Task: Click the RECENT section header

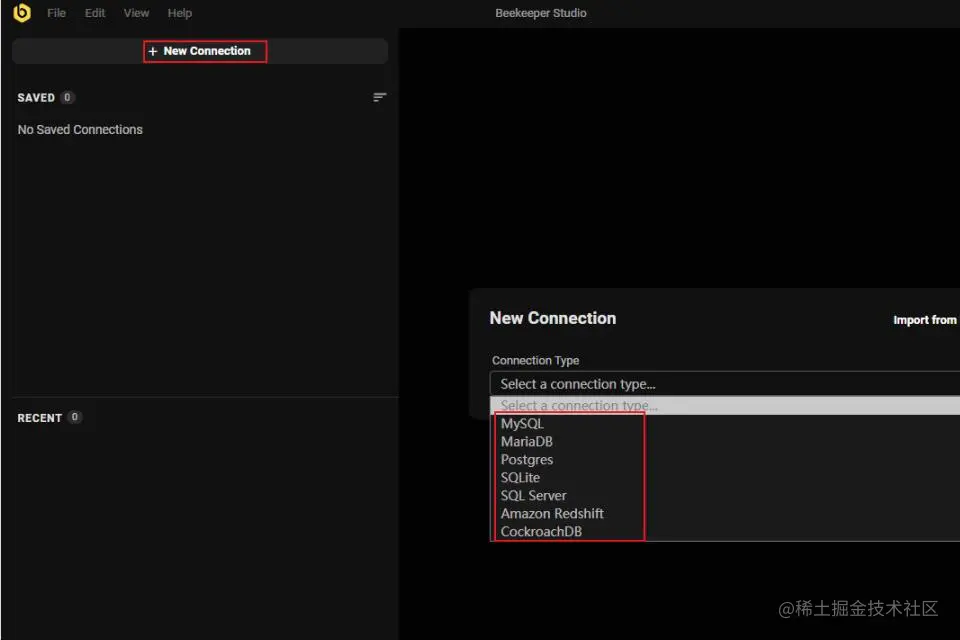Action: pyautogui.click(x=40, y=418)
